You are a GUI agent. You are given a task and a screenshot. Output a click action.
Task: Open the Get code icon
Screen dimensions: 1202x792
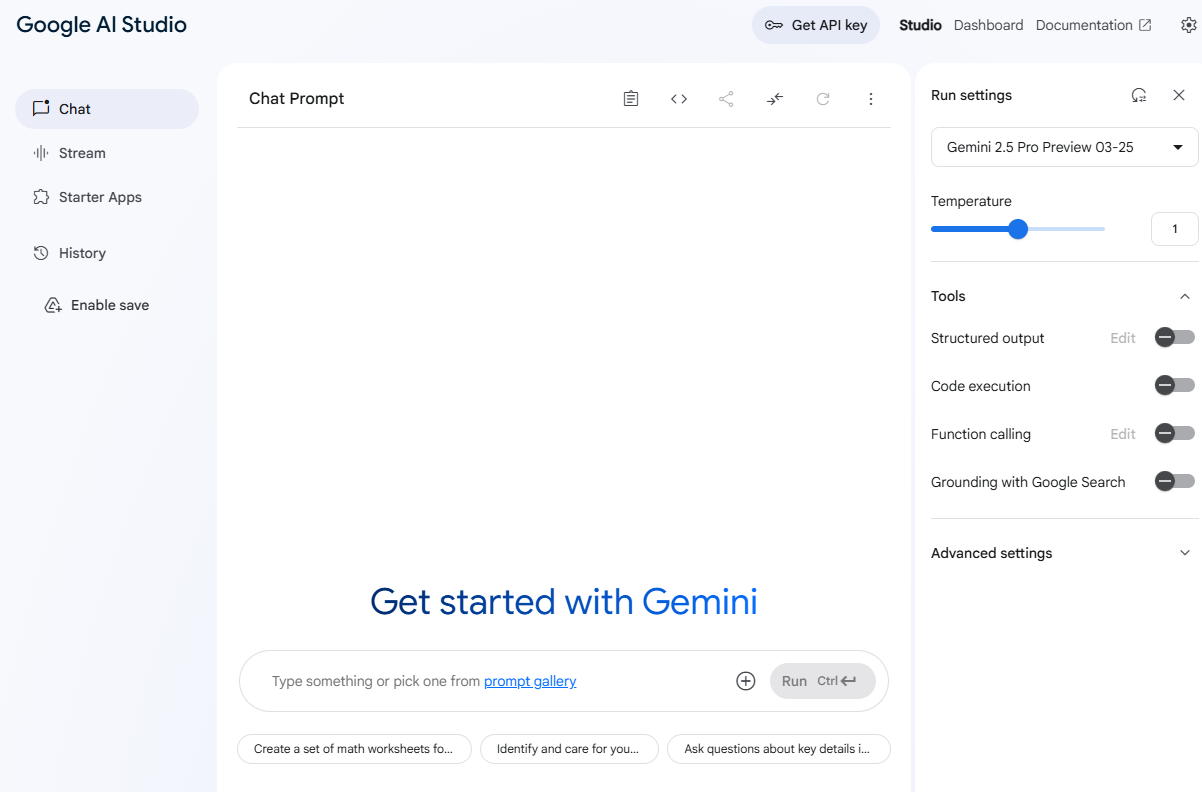(679, 99)
